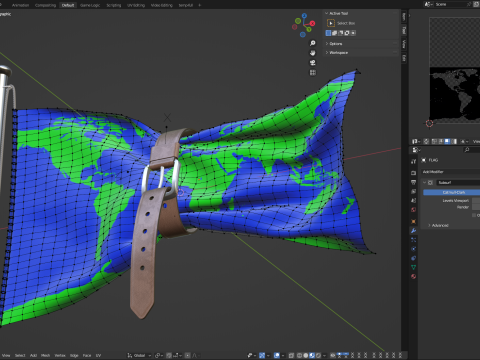Switch to the UV Editing workspace tab
Screen dimensions: 480x360
coord(136,5)
